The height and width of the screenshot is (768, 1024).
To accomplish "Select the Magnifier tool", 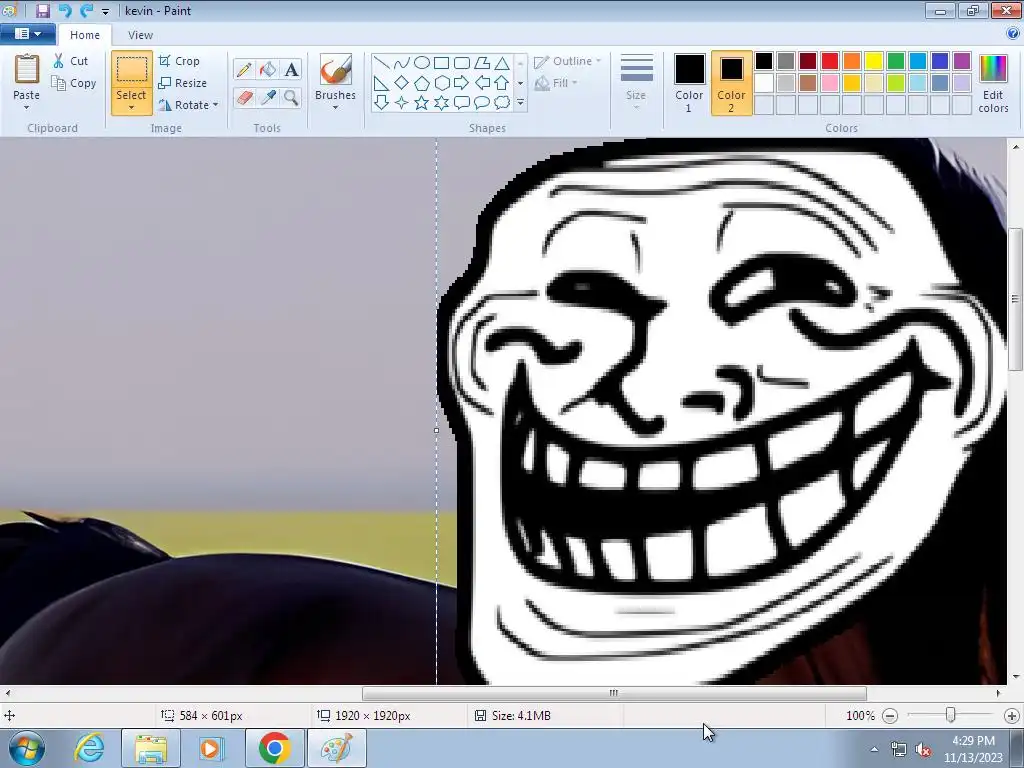I will coord(291,97).
